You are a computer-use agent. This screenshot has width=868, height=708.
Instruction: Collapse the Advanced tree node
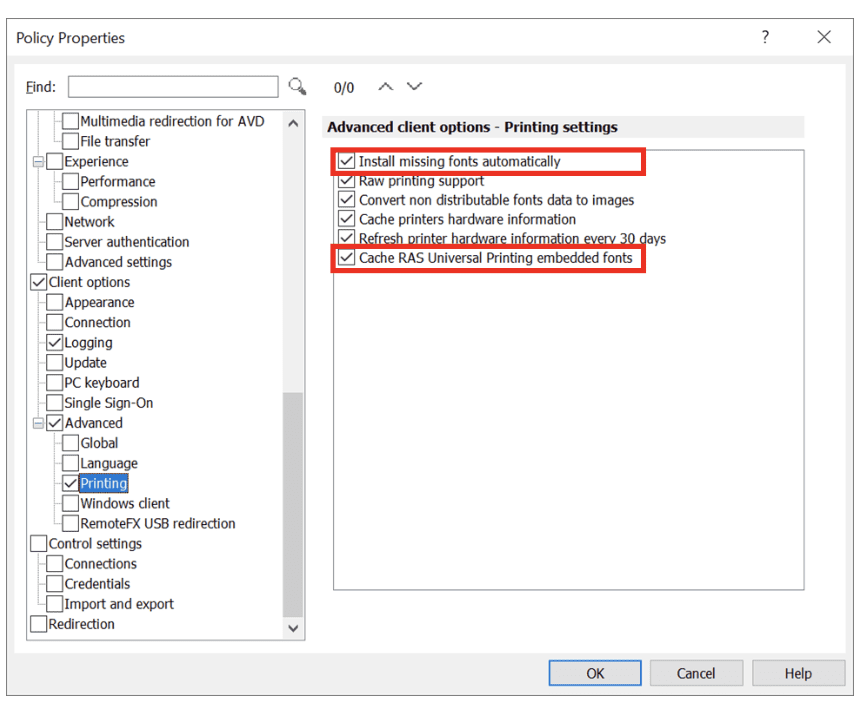(x=39, y=423)
